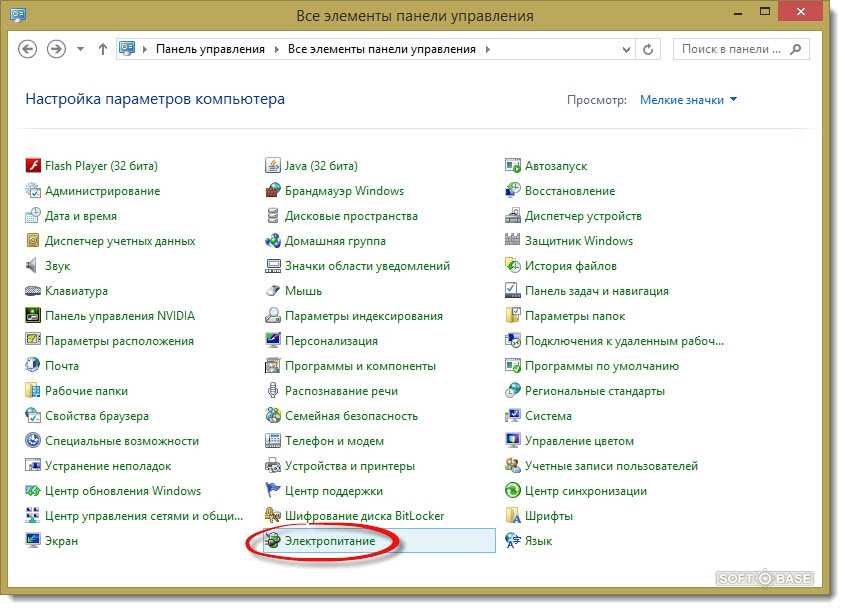Viewport: 845px width, 610px height.
Task: Click the Центр поддержки flag icon
Action: (273, 490)
